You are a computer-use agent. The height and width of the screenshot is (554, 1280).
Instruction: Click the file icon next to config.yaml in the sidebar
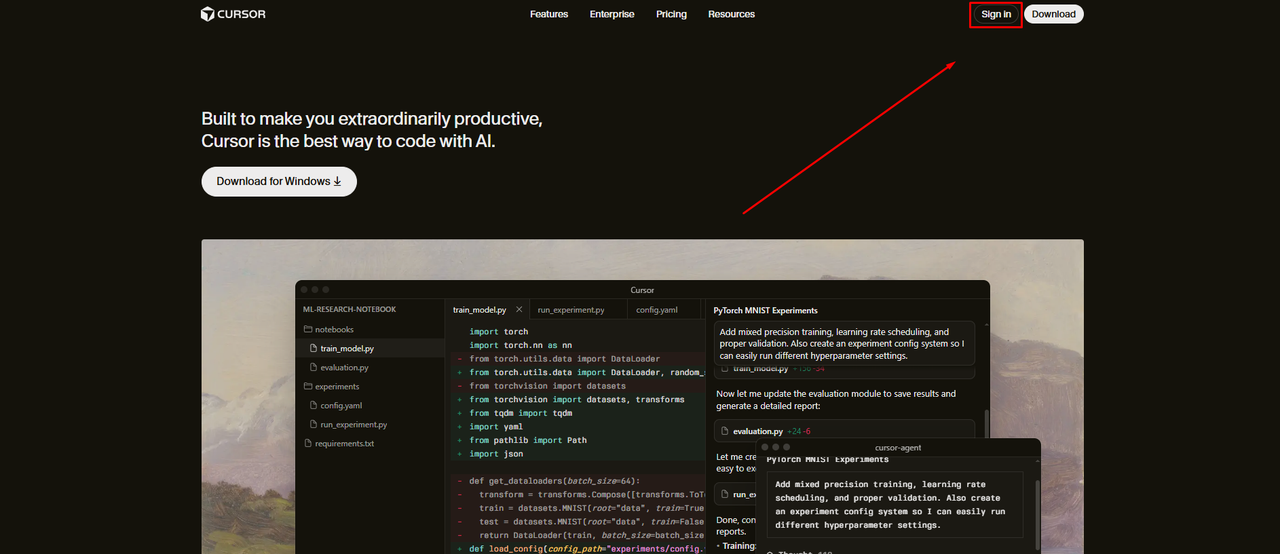[x=313, y=405]
